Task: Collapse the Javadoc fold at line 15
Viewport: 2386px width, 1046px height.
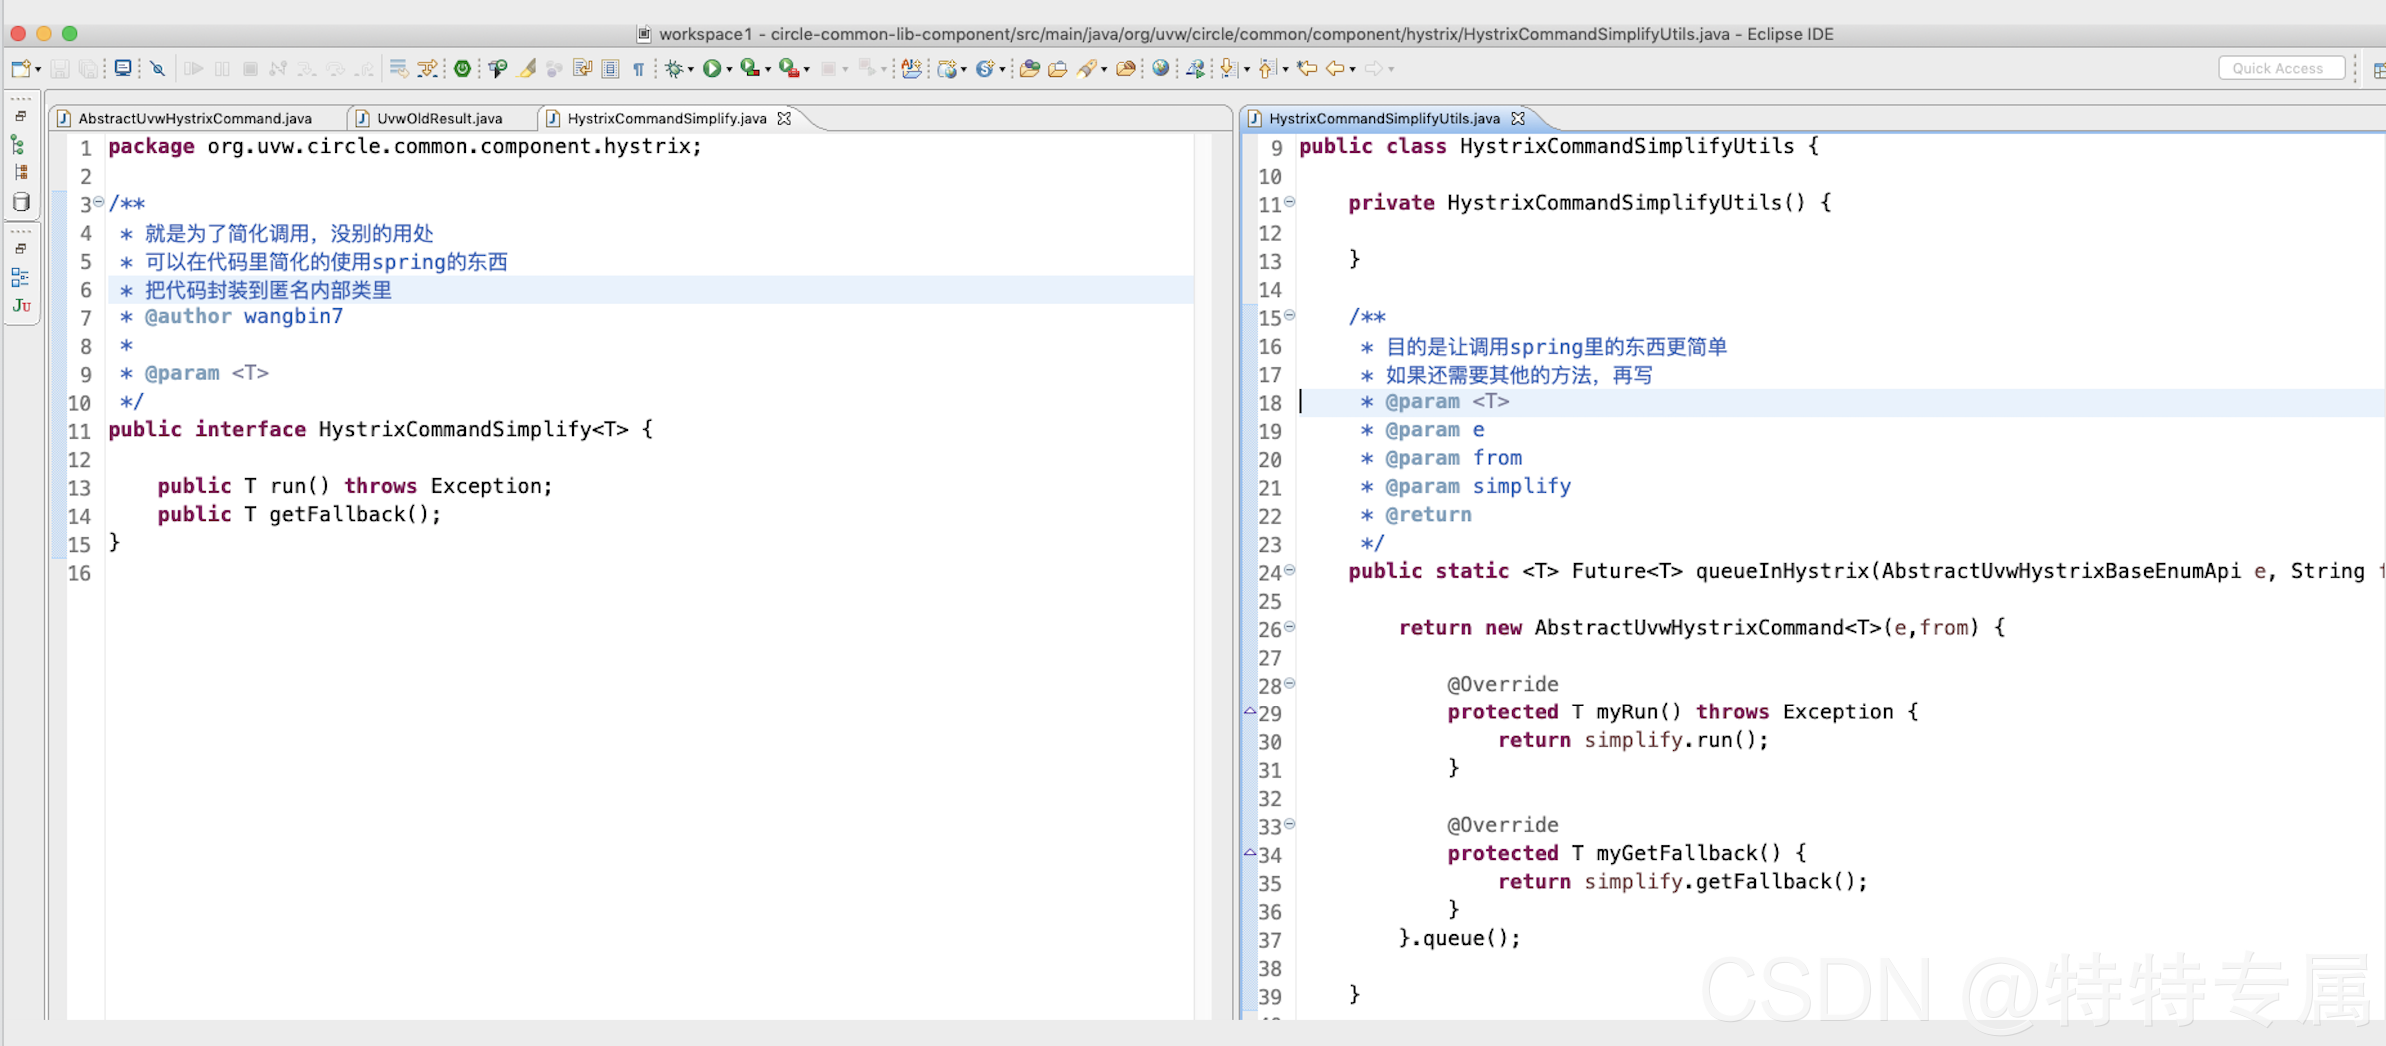Action: pos(1290,315)
